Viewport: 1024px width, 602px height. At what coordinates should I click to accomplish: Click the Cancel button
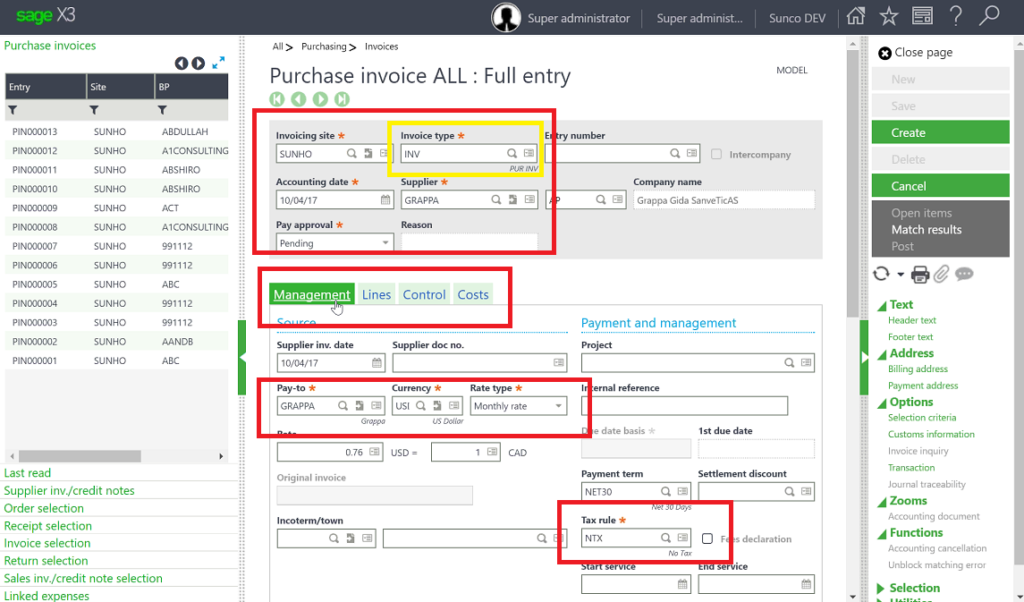(x=940, y=186)
